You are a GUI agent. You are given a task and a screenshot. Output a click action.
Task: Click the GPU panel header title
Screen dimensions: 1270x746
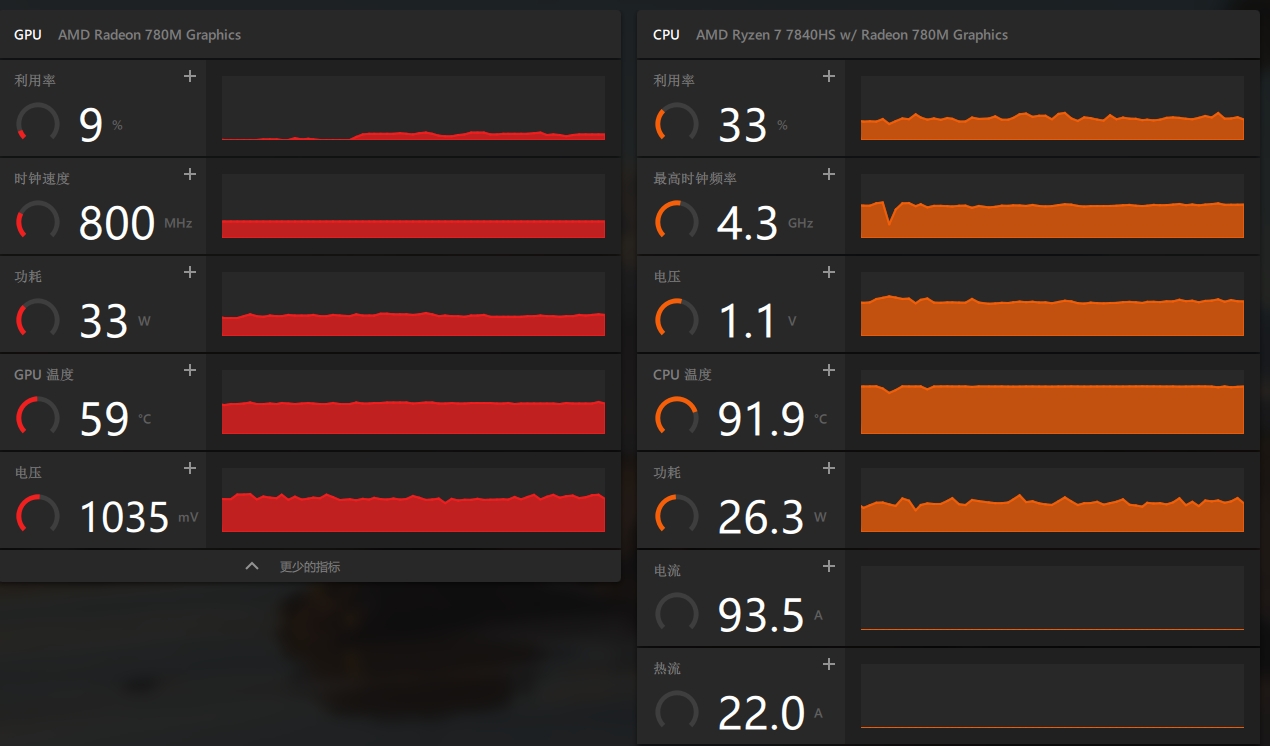(28, 35)
